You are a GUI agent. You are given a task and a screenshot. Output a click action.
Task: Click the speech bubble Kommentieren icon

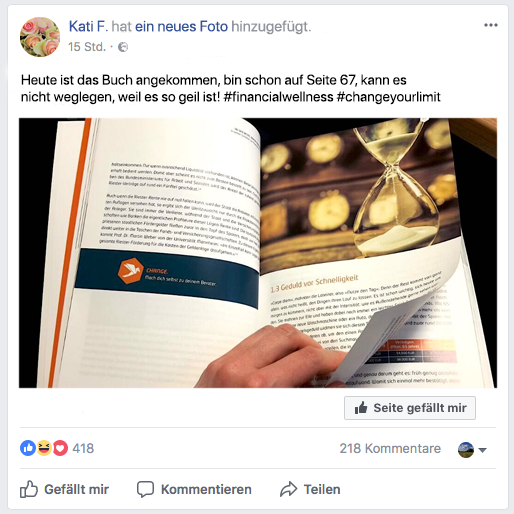point(145,489)
